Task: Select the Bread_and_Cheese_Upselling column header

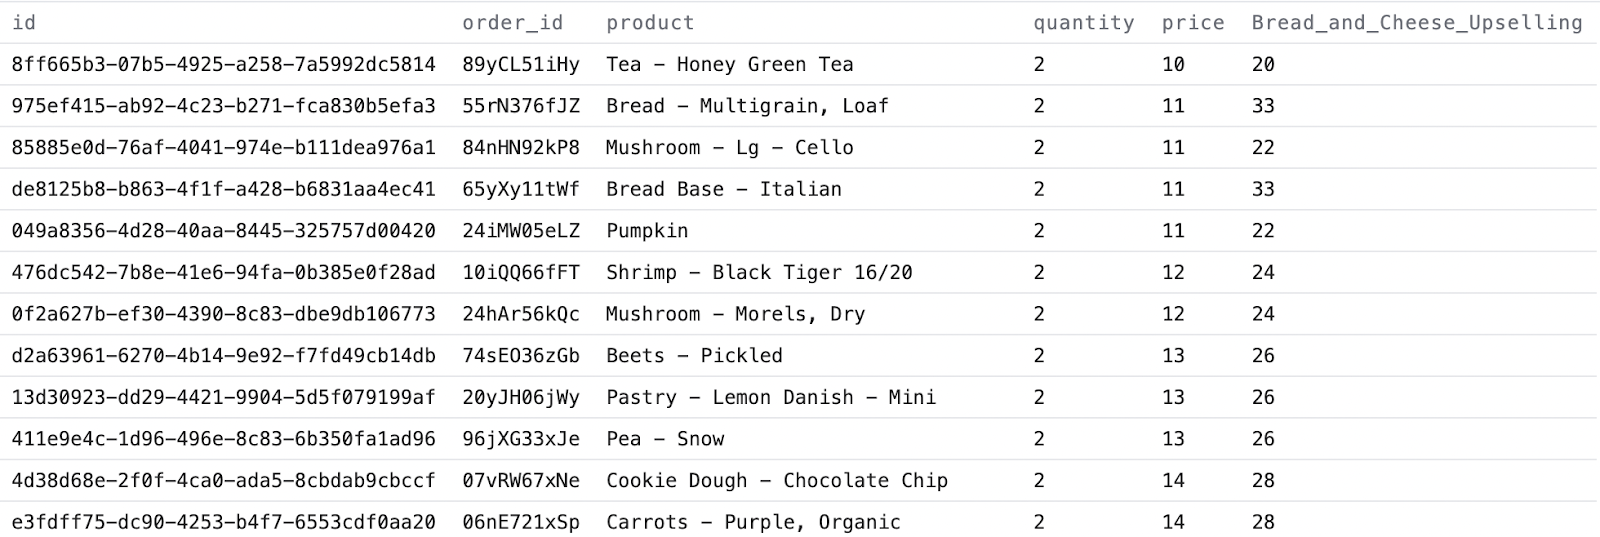Action: [x=1416, y=22]
